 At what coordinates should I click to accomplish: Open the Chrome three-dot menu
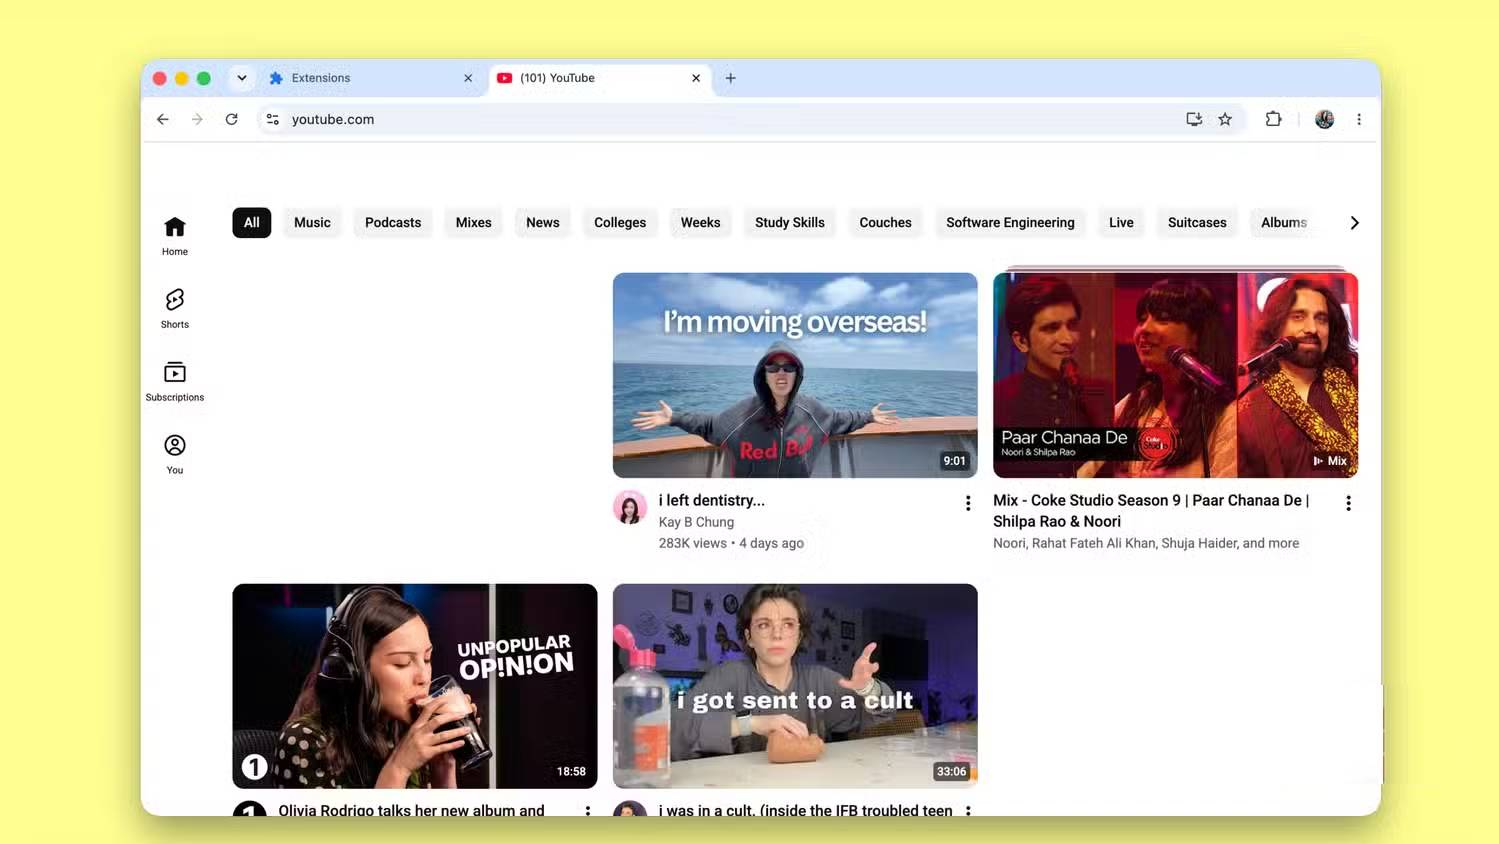[x=1358, y=119]
